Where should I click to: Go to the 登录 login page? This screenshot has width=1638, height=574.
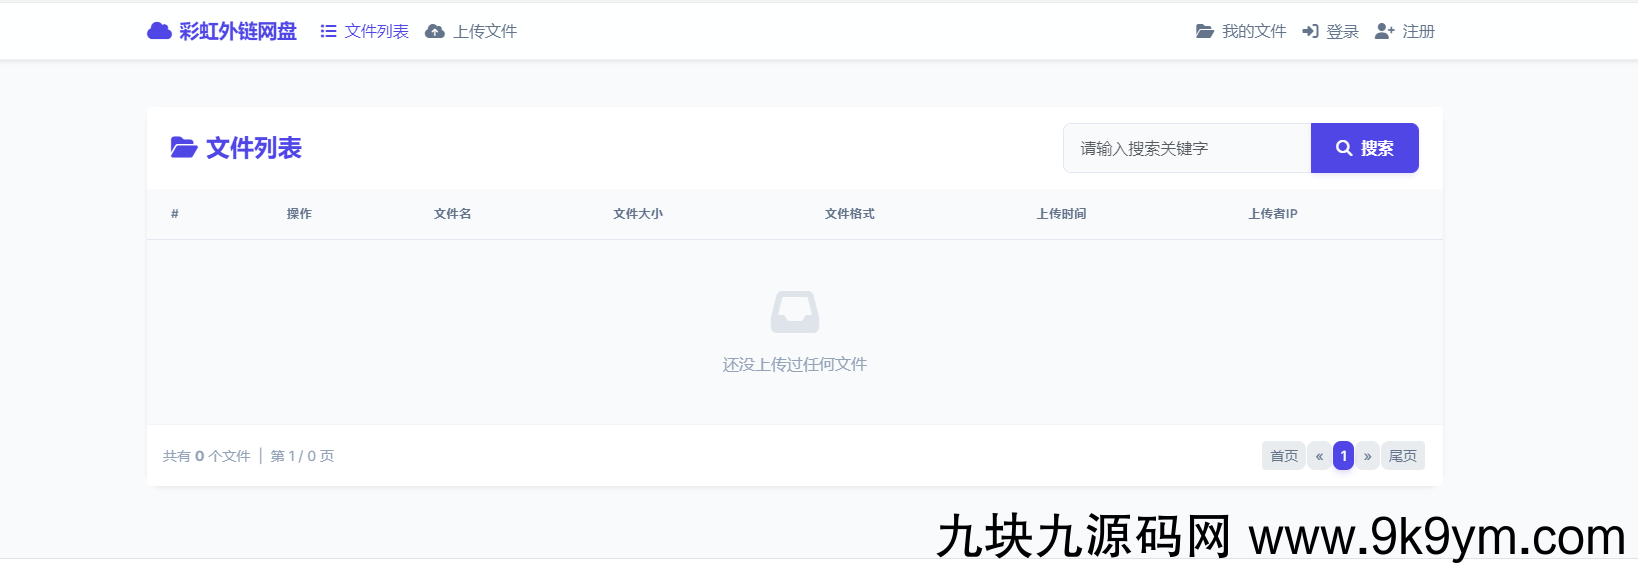coord(1330,32)
